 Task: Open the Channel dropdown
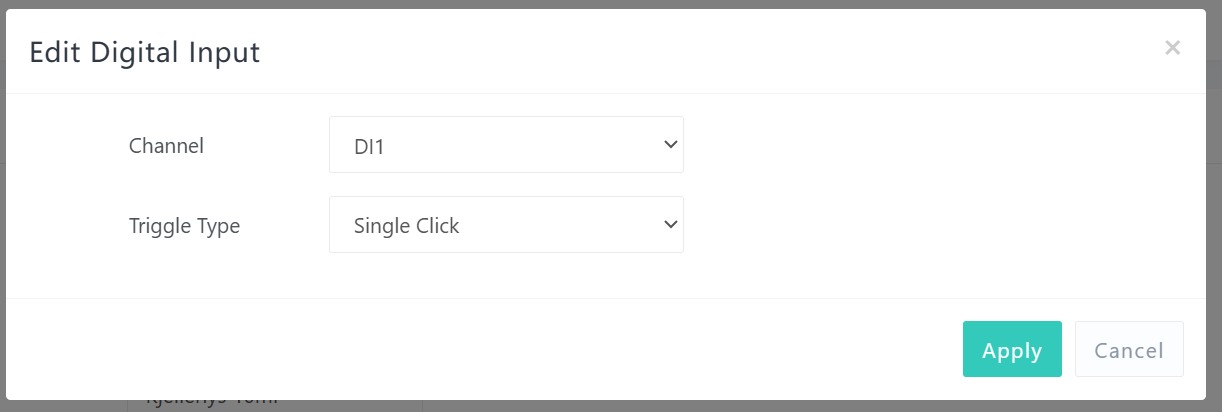click(505, 145)
